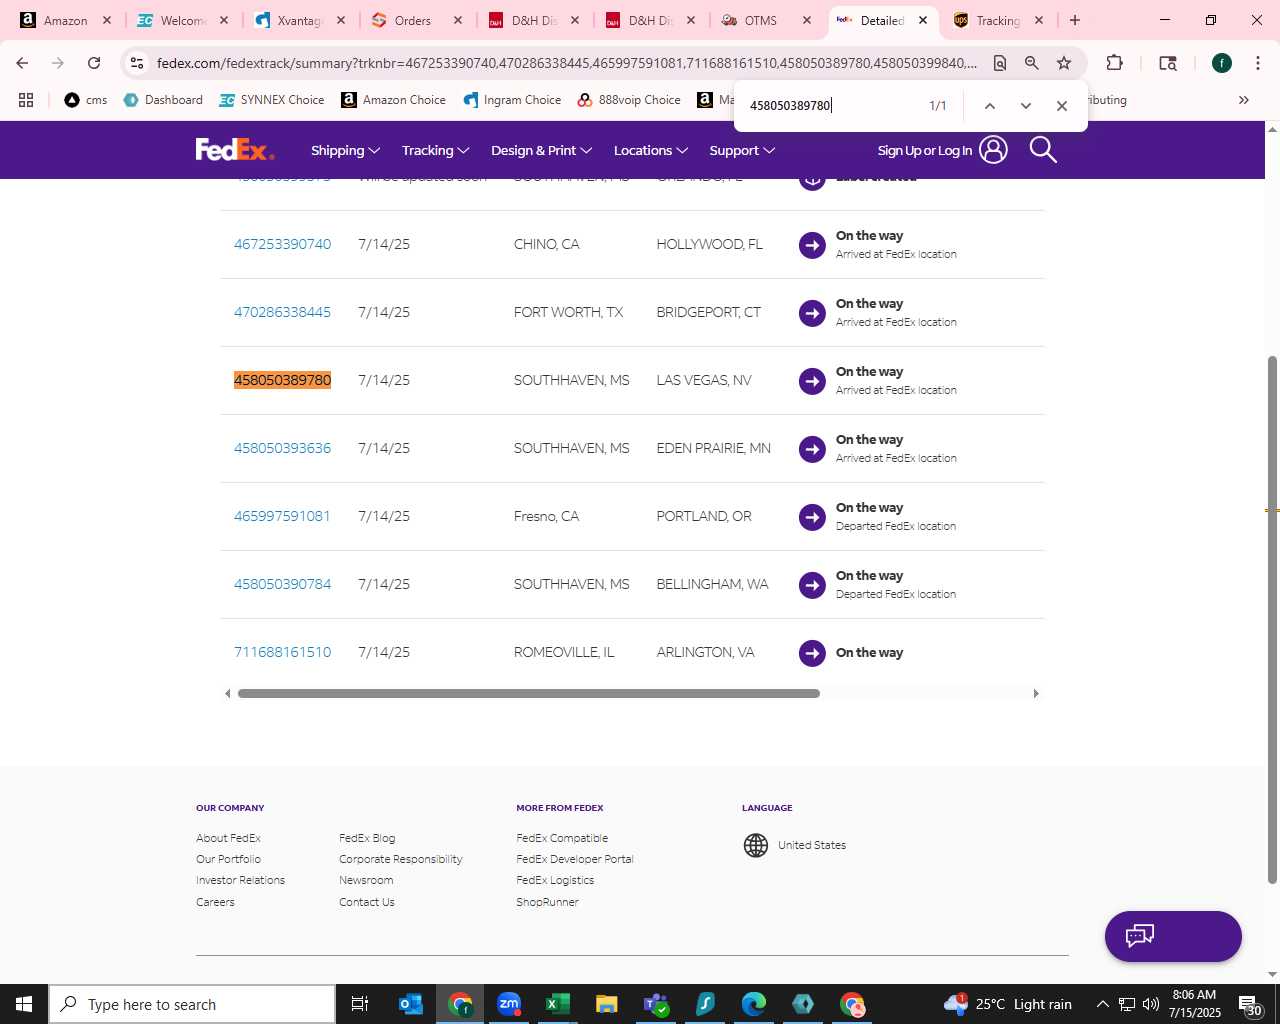The width and height of the screenshot is (1280, 1024).
Task: Click the ROMEOVILLE, IL origin cell
Action: tap(564, 653)
